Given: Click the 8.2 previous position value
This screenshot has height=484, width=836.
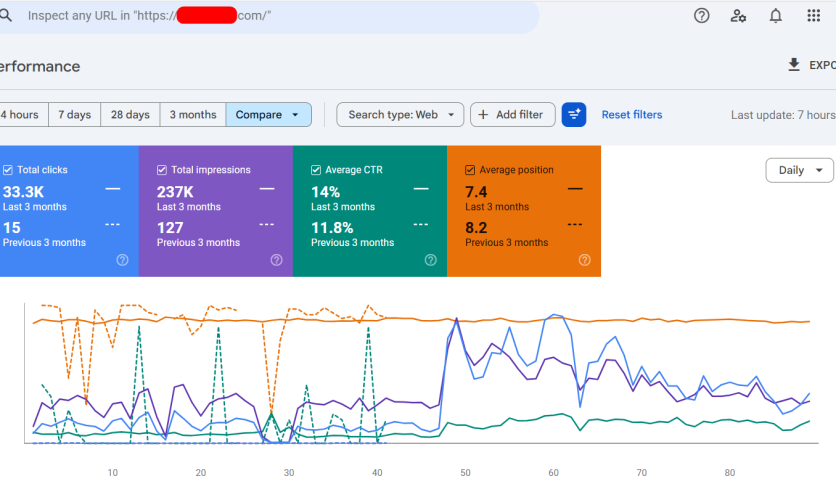Looking at the screenshot, I should (476, 228).
